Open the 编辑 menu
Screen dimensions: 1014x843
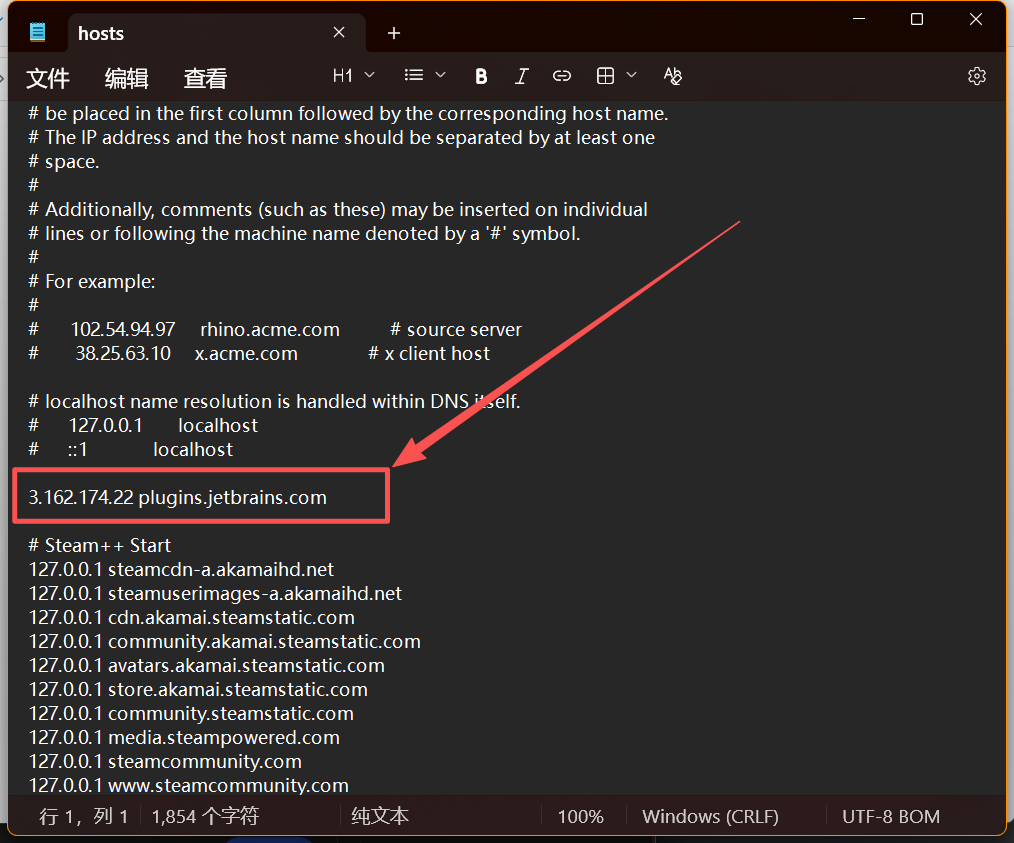(x=127, y=78)
